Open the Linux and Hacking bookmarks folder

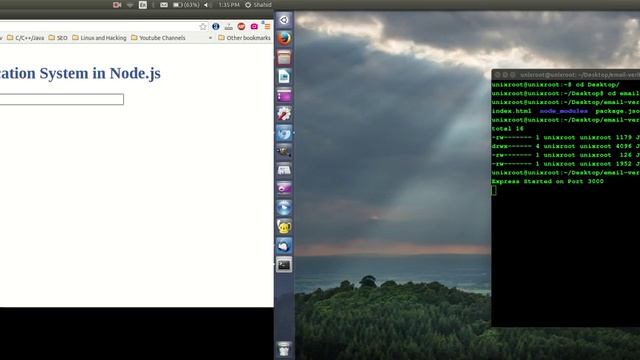coord(99,38)
